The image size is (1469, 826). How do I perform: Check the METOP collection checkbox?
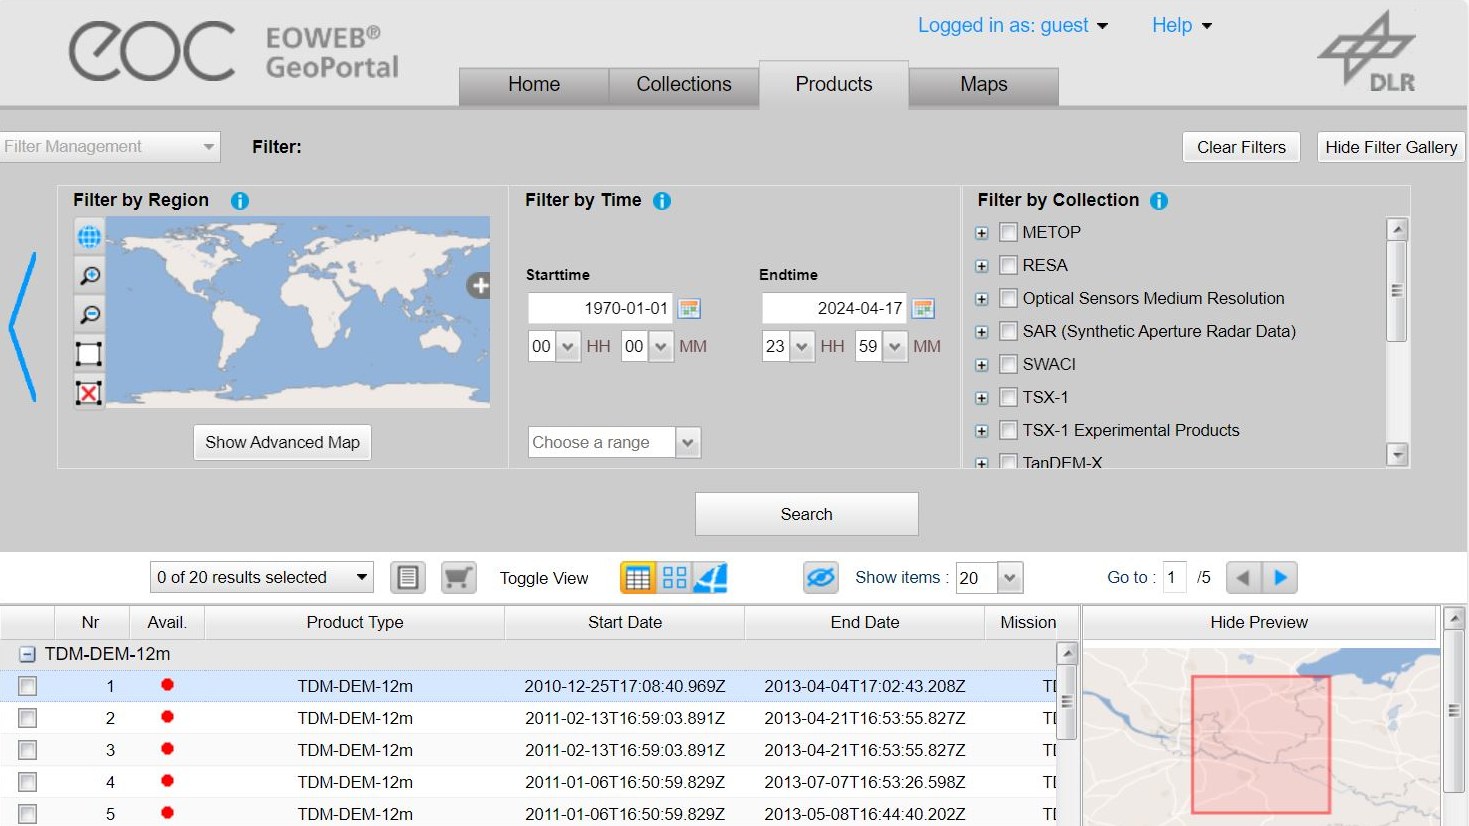1008,232
